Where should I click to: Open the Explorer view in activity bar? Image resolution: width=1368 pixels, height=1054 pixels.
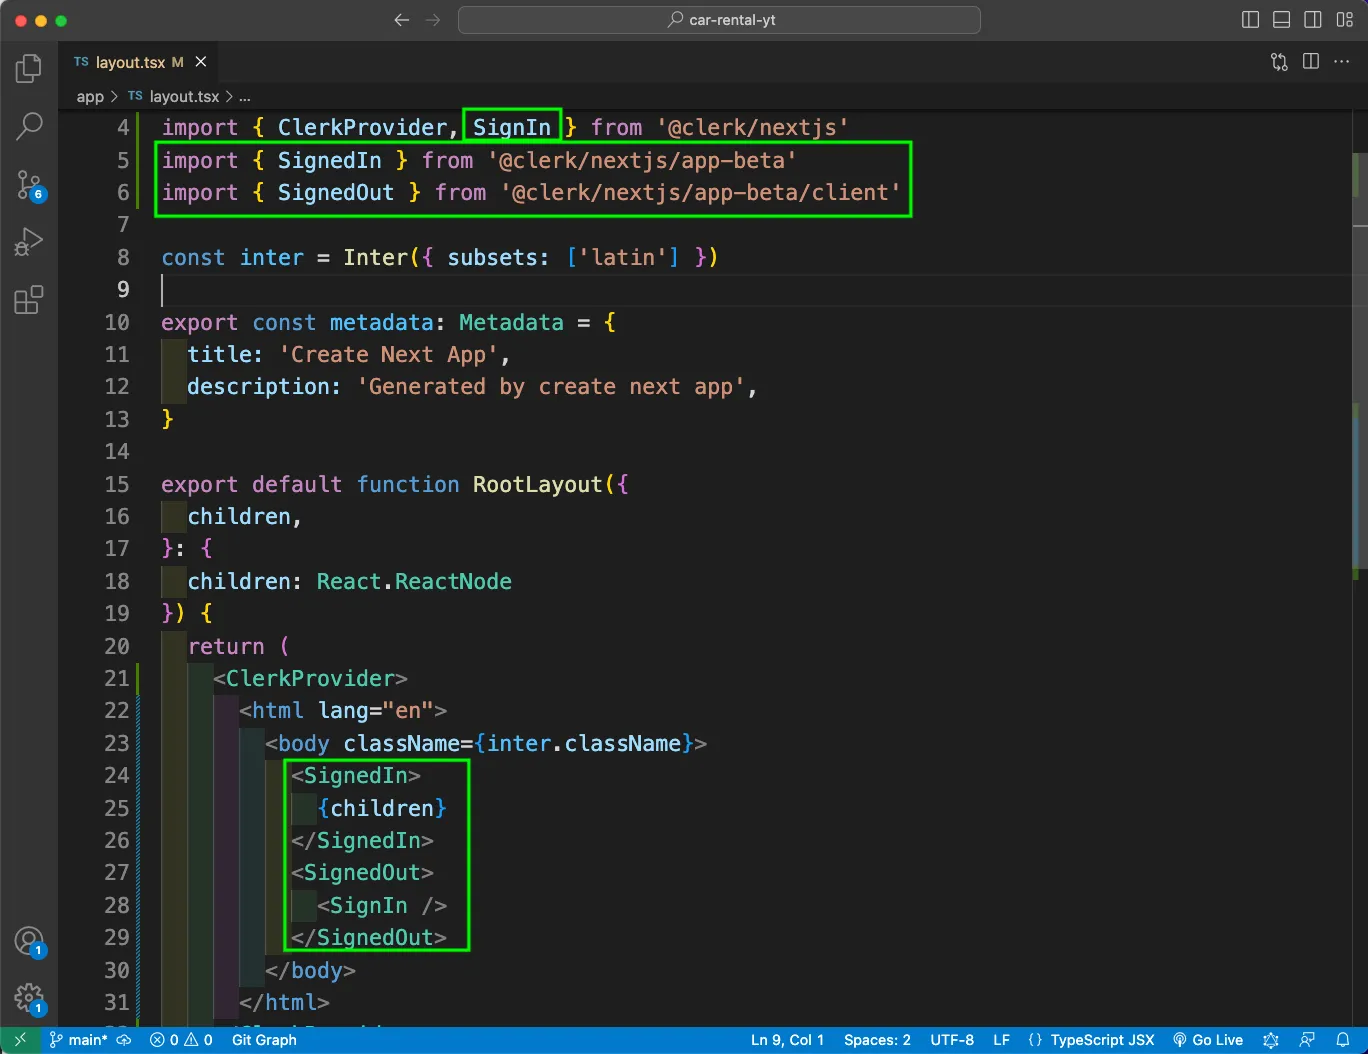pos(29,68)
